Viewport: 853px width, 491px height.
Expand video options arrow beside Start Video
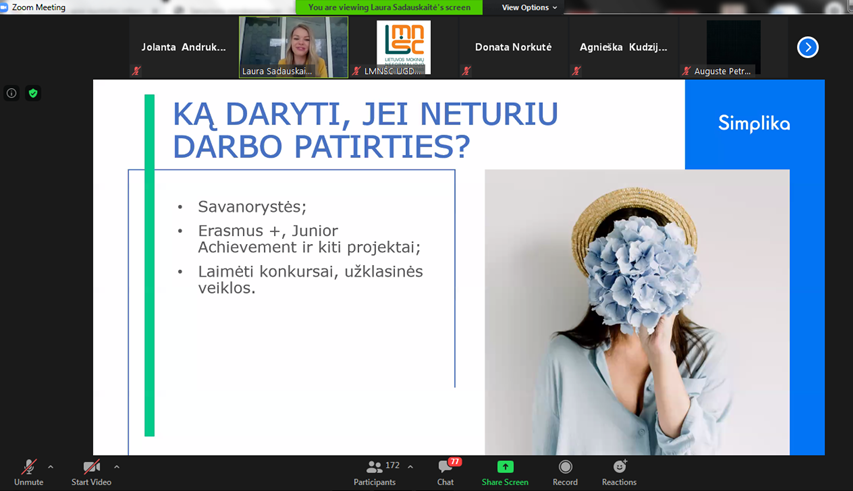[117, 467]
